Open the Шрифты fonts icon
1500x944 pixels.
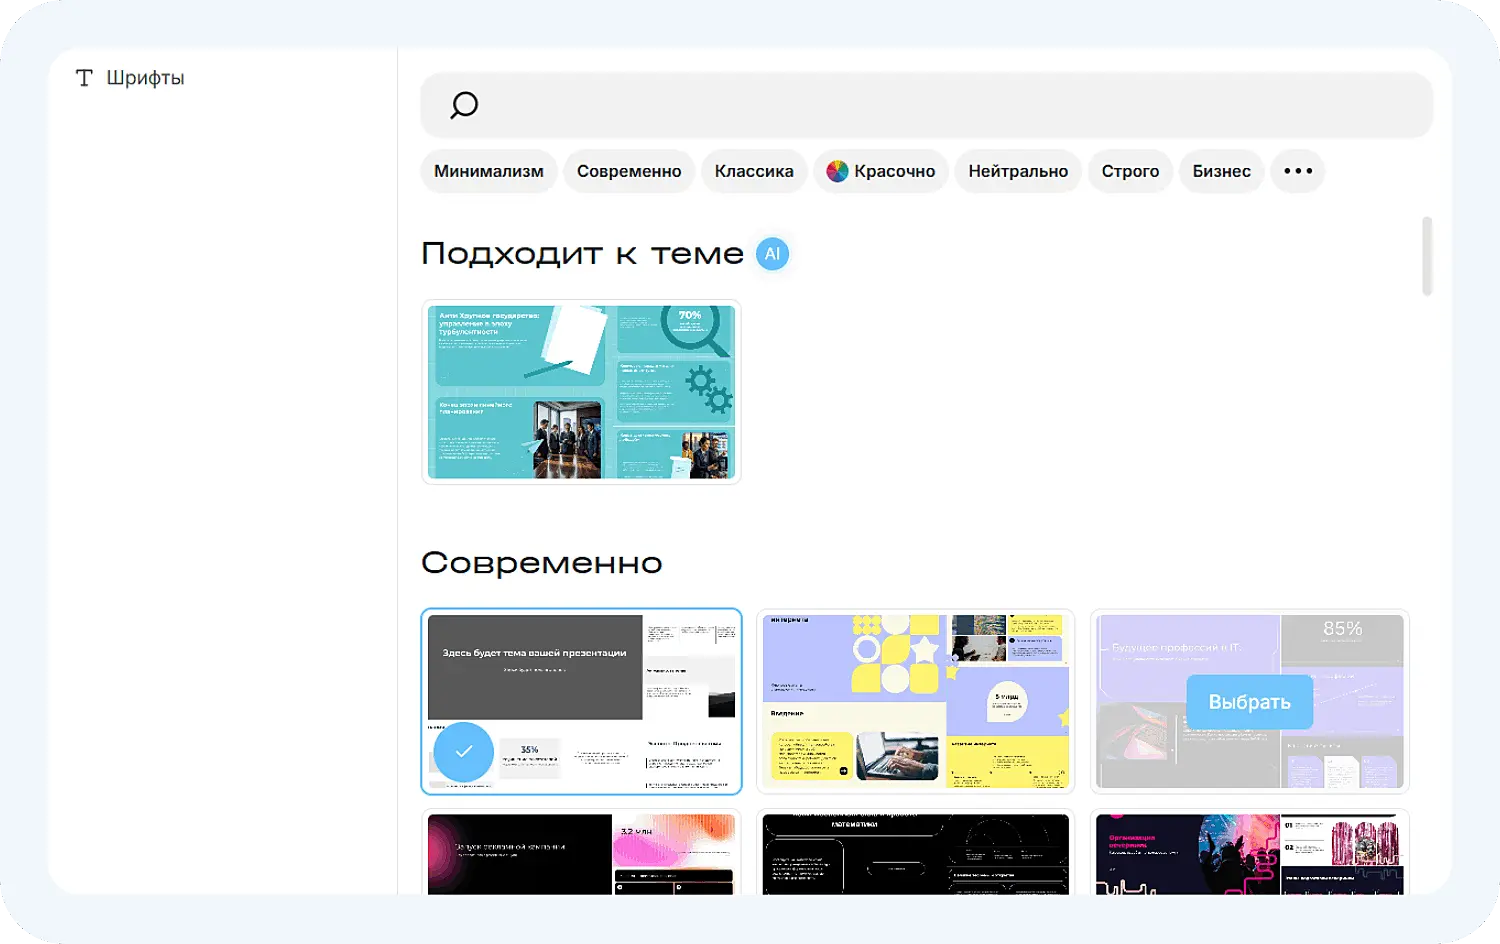tap(84, 78)
